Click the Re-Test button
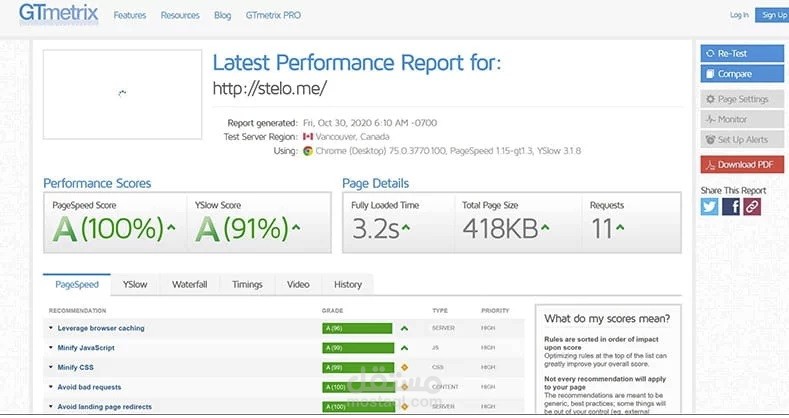Viewport: 789px width, 418px height. 742,53
